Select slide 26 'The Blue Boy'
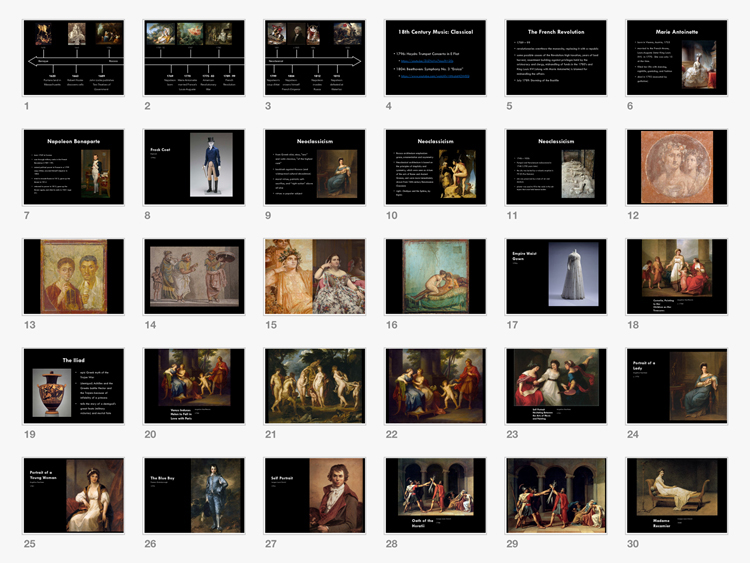Screen dimensions: 750x563 pyautogui.click(x=194, y=496)
